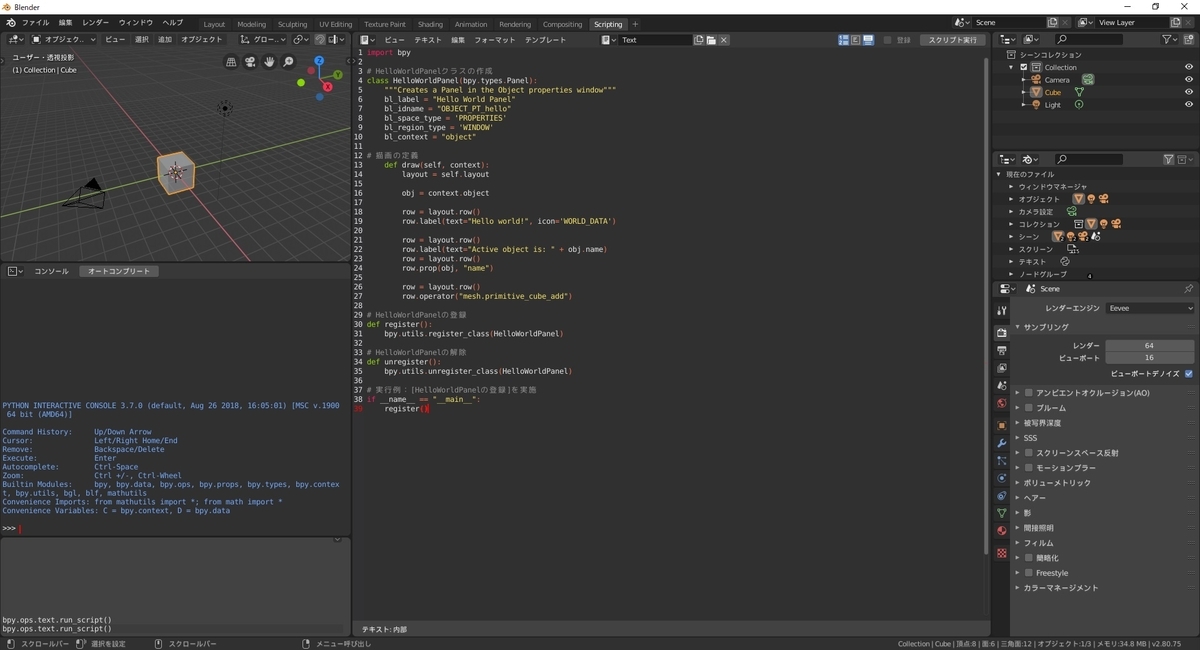1200x650 pixels.
Task: Toggle syntax highlighting in text editor
Action: [868, 40]
